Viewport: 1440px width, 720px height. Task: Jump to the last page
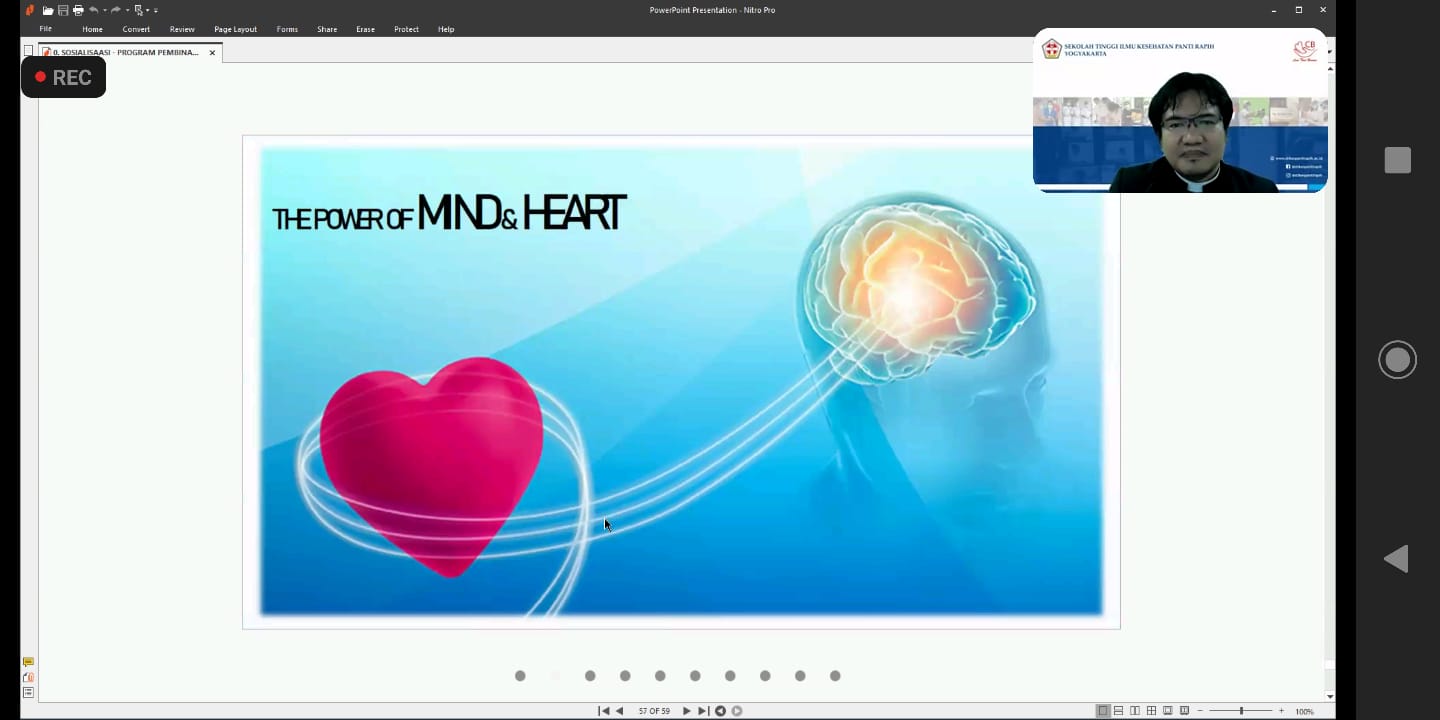[x=703, y=711]
